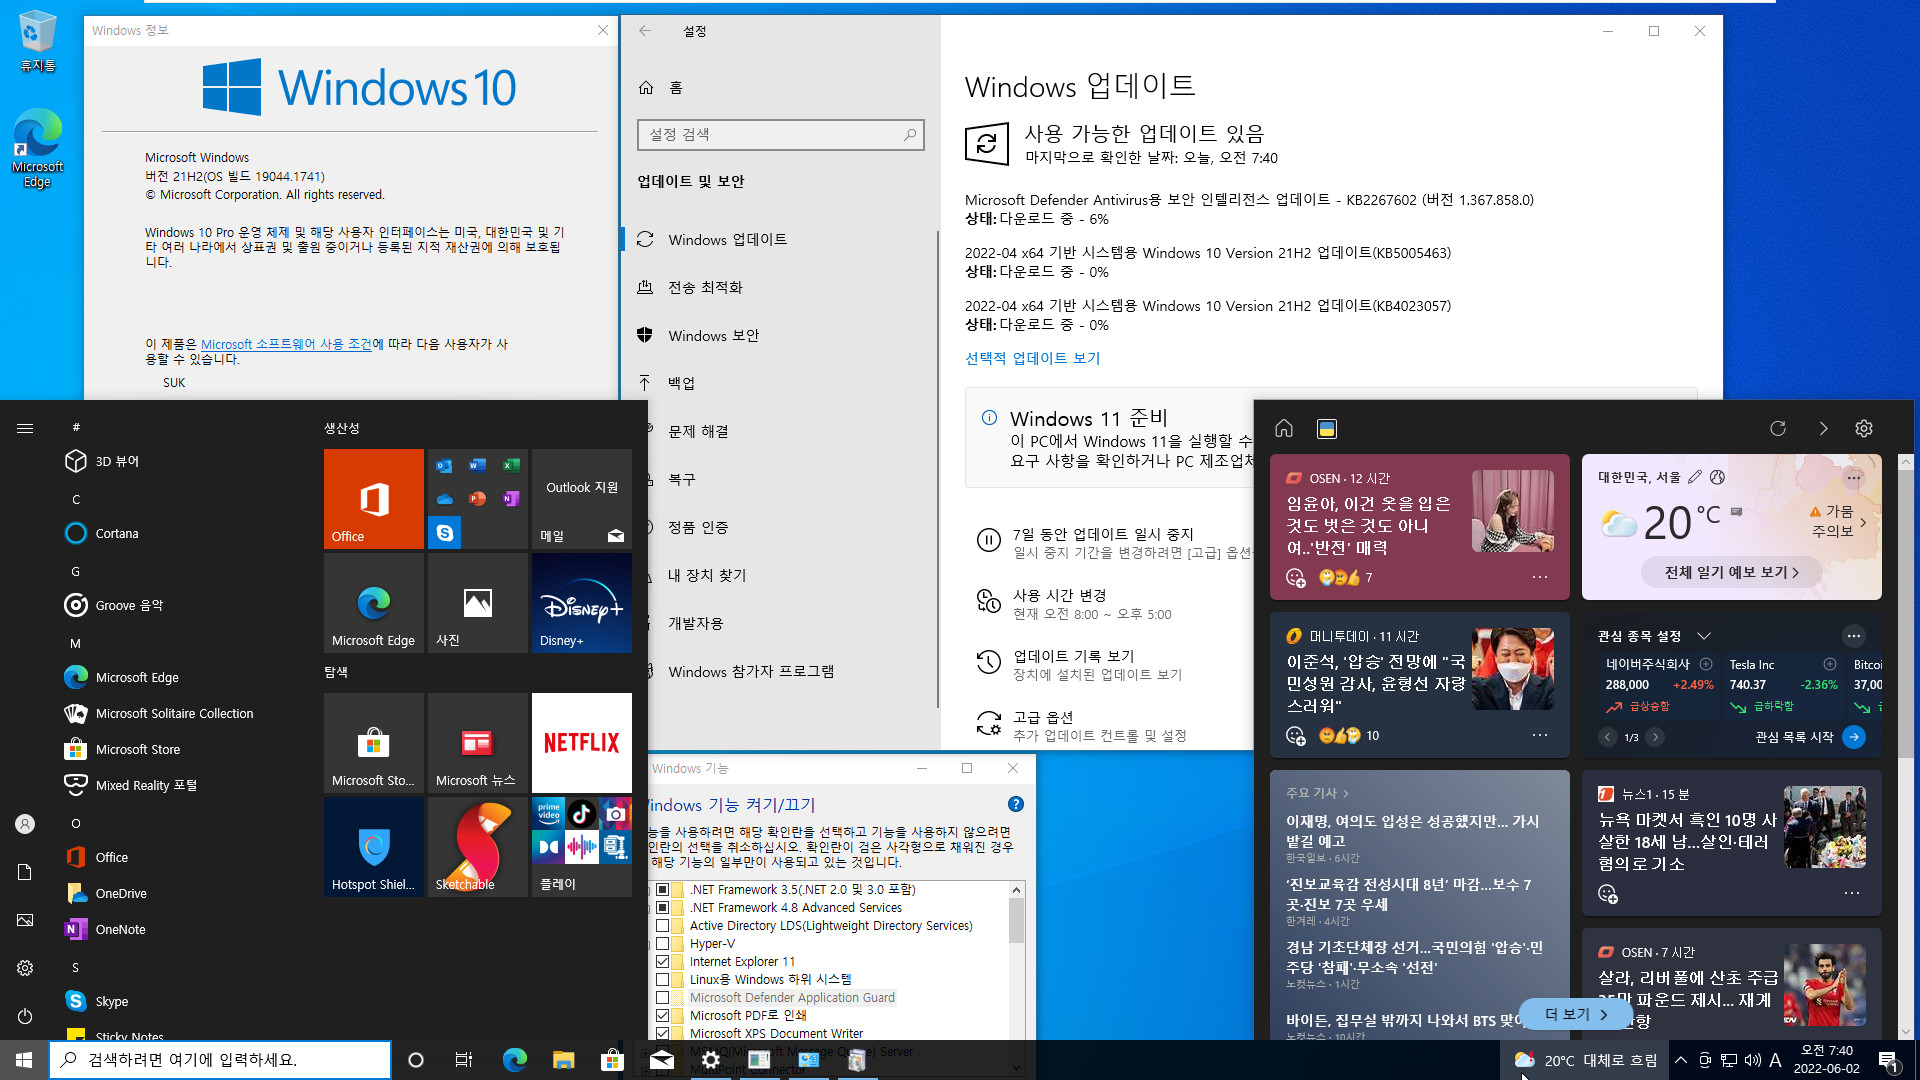Click the taskbar search box
This screenshot has height=1080, width=1920.
220,1060
